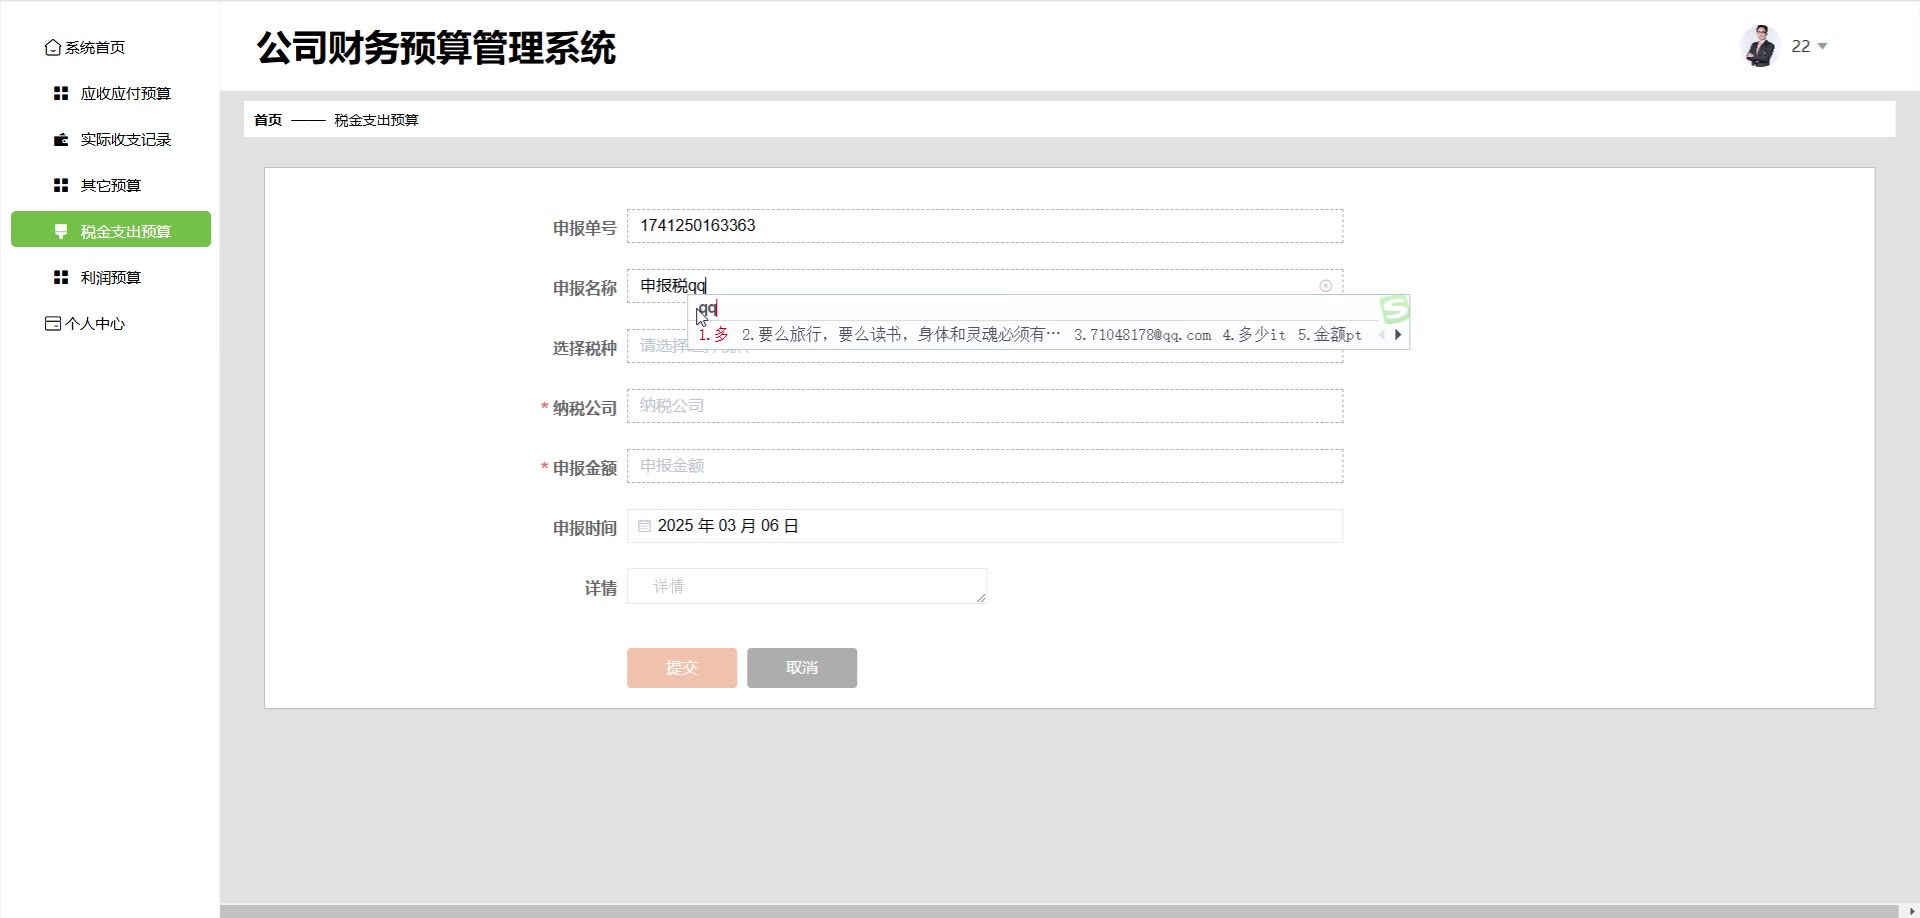This screenshot has width=1920, height=918.
Task: Click the grid icon next to 其它预算
Action: coord(61,185)
